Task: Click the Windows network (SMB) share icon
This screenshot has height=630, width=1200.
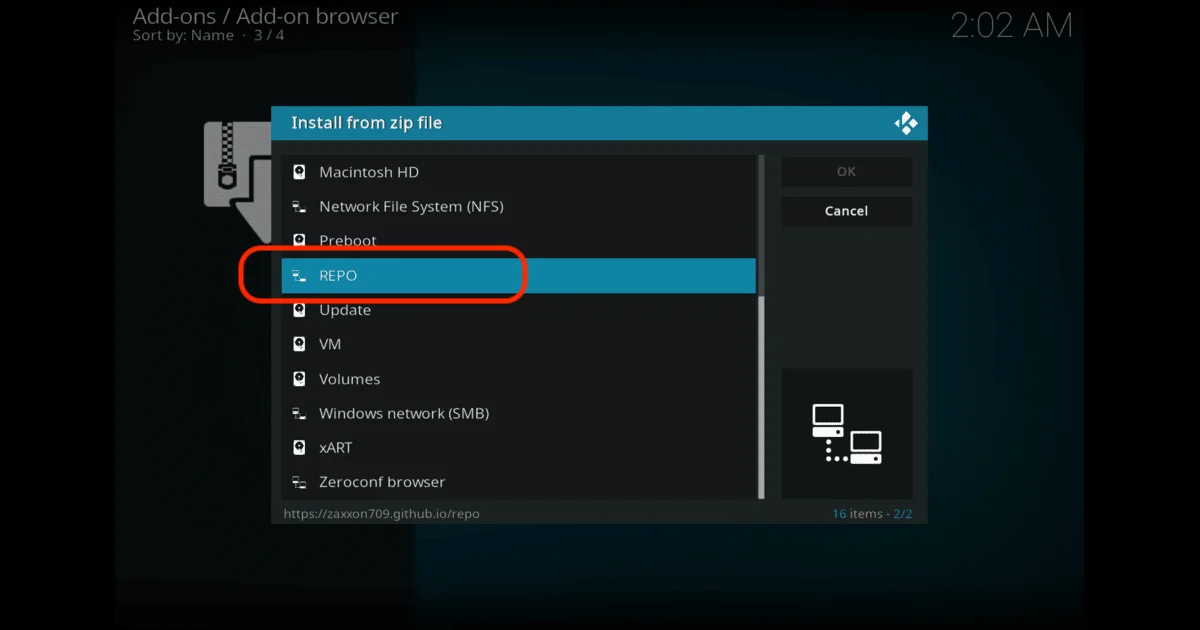Action: point(299,413)
